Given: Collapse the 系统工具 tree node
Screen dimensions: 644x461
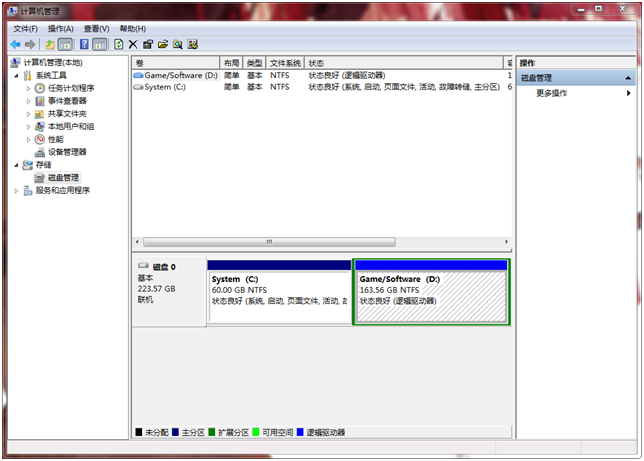Looking at the screenshot, I should tap(17, 75).
